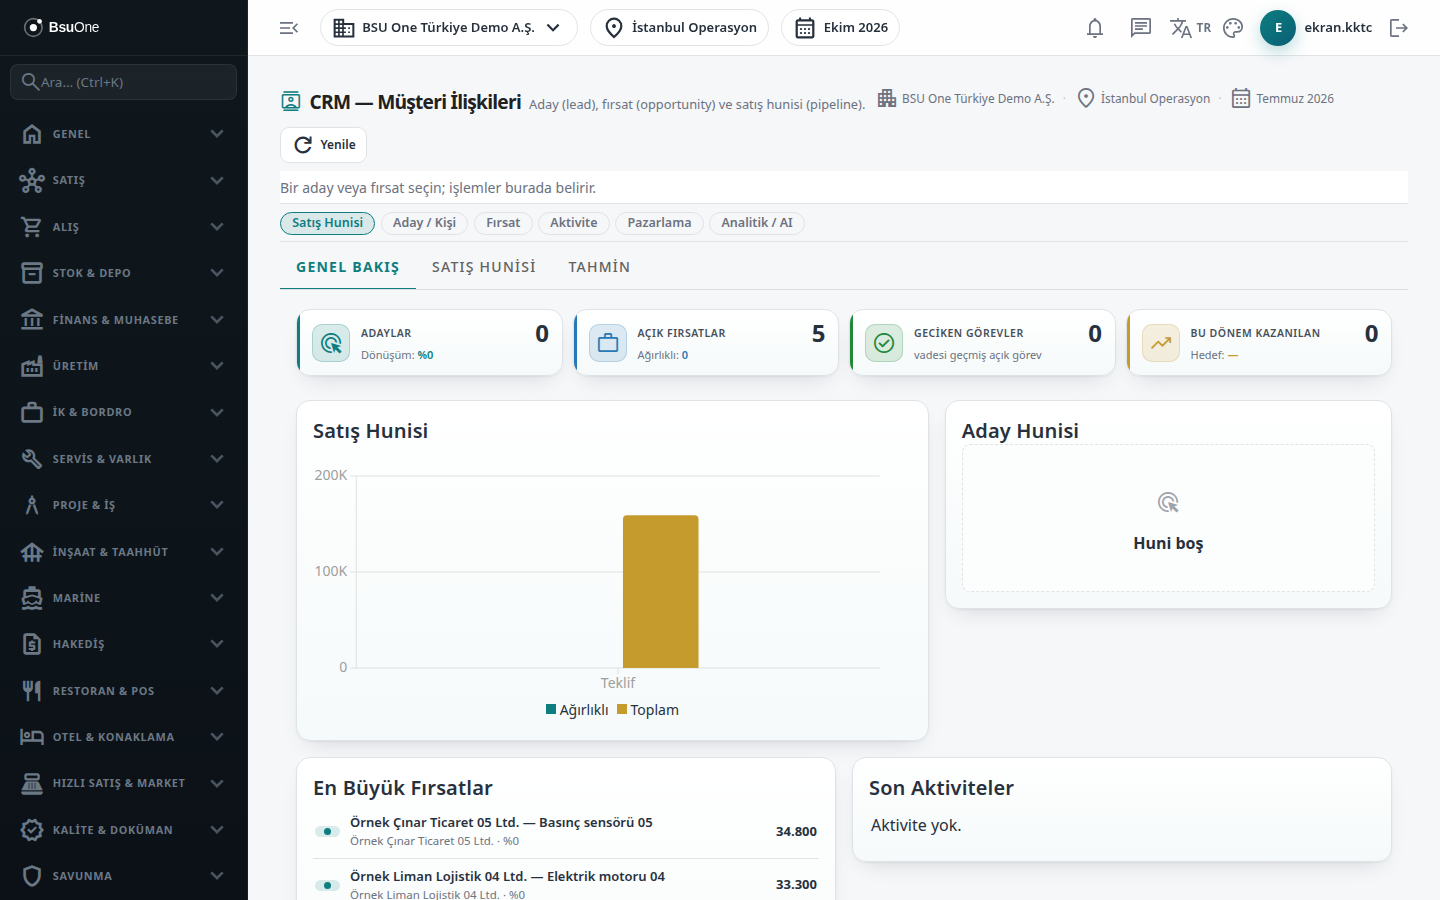1440x900 pixels.
Task: Click the Restoran & POS cutlery icon
Action: point(32,690)
